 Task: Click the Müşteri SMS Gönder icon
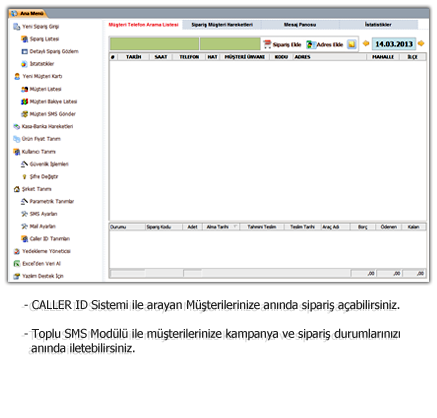pos(24,114)
